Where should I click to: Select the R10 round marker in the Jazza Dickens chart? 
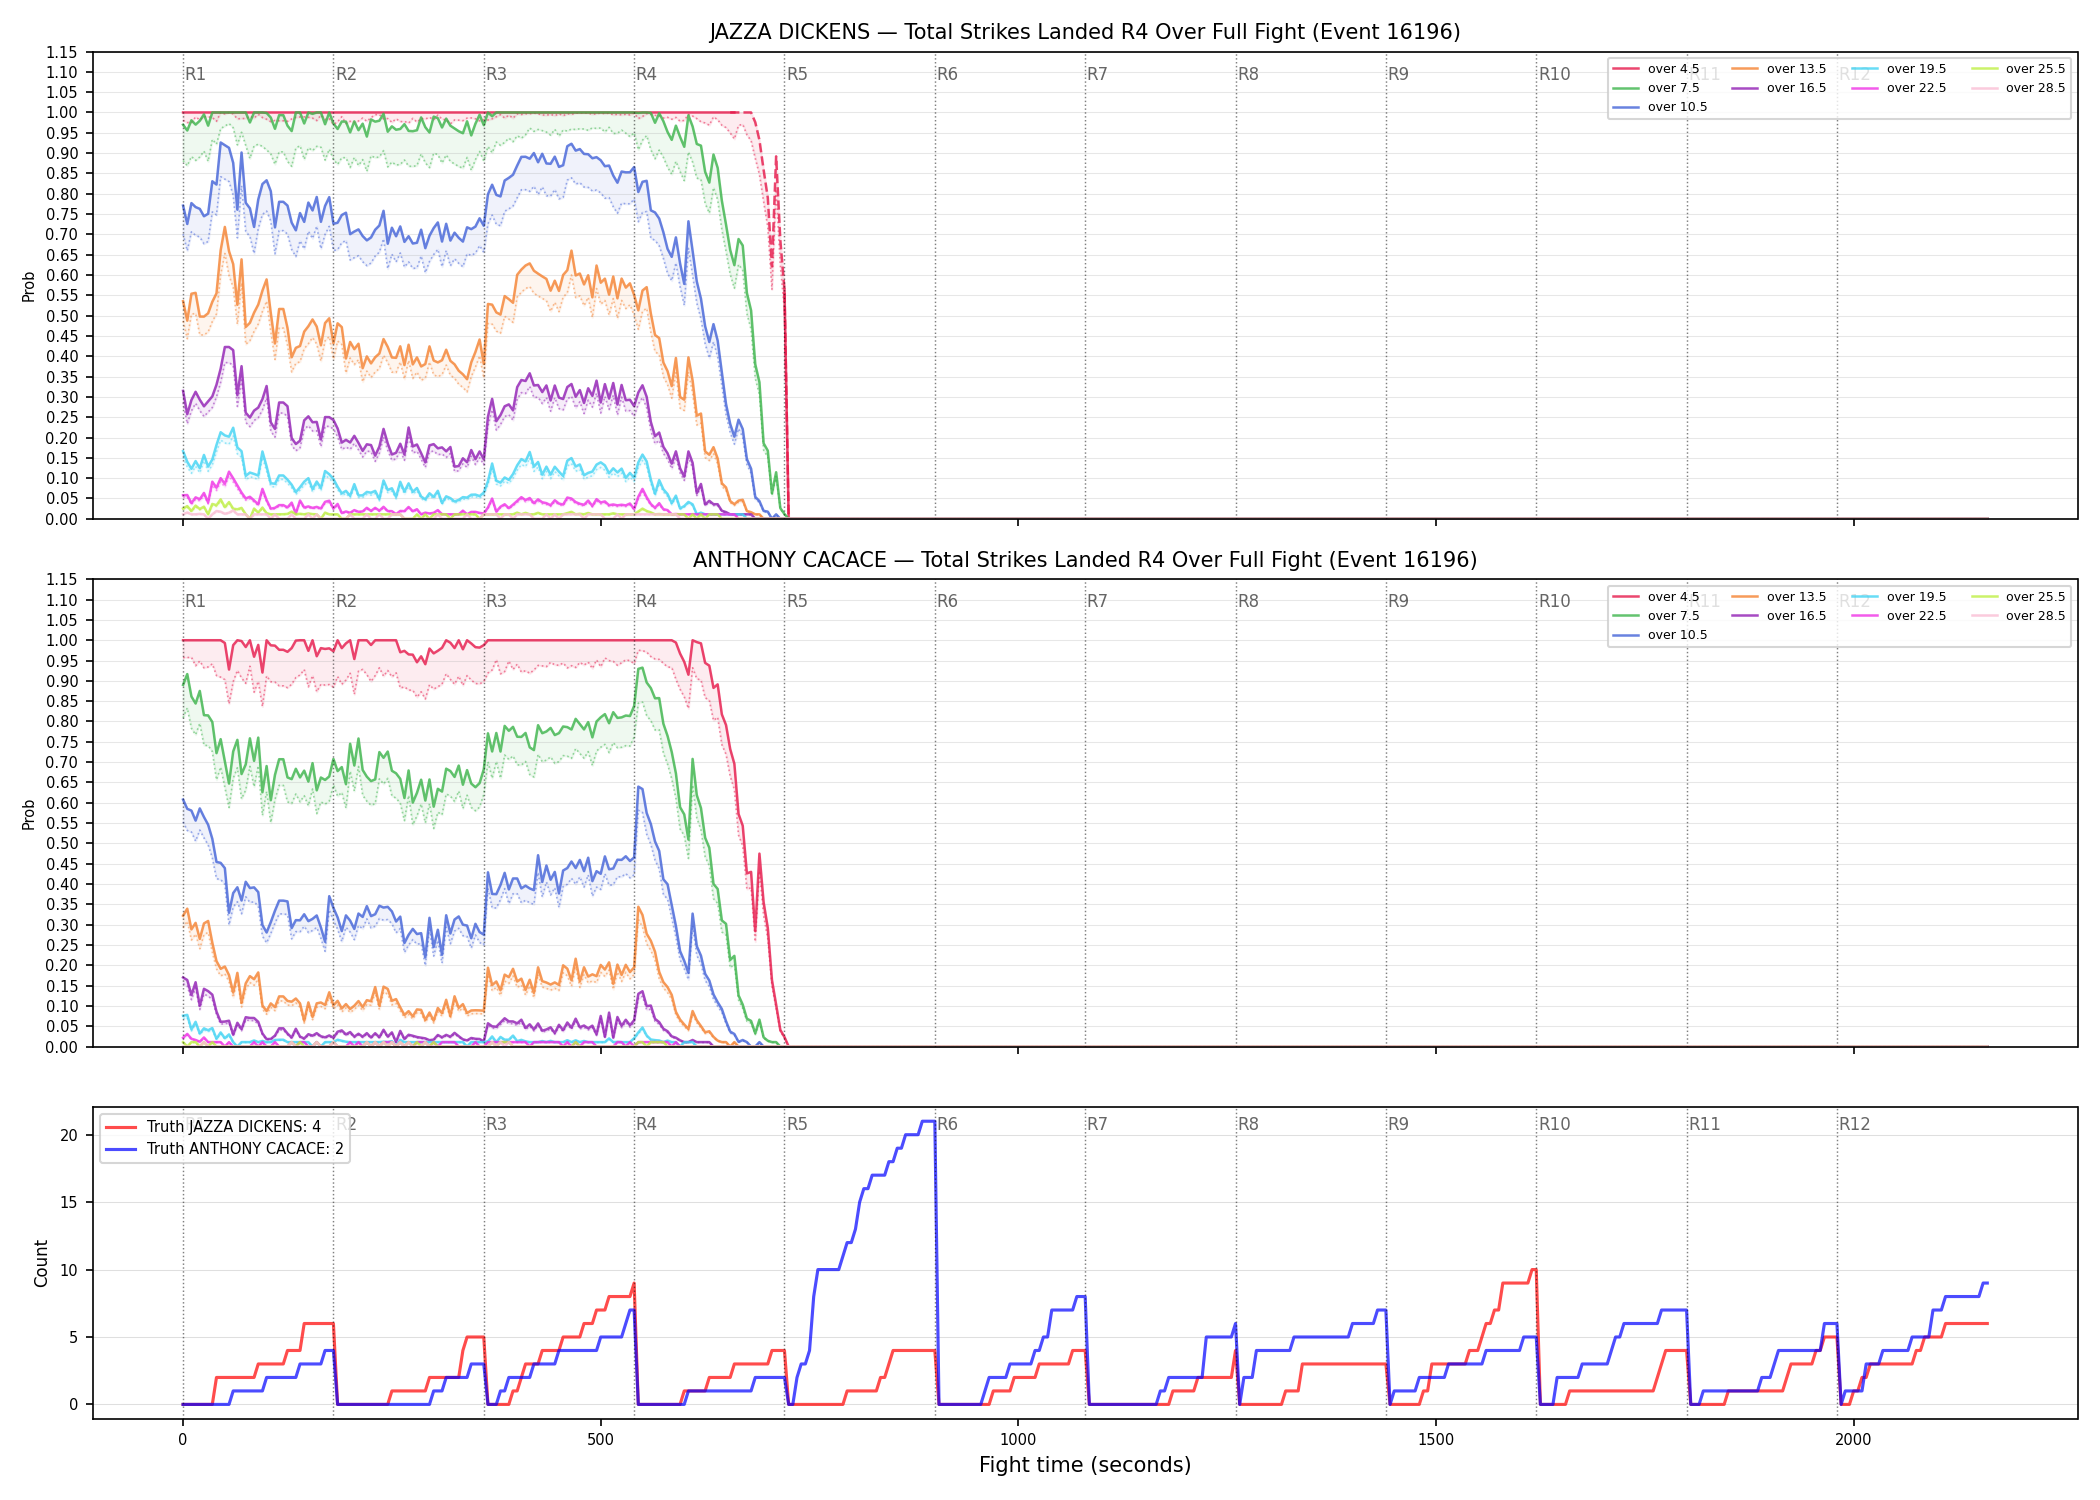(x=1554, y=74)
